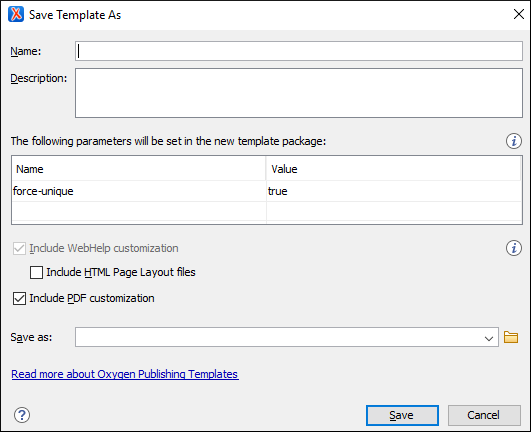Click the Save button
Screen dimensions: 531x432
coord(402,415)
